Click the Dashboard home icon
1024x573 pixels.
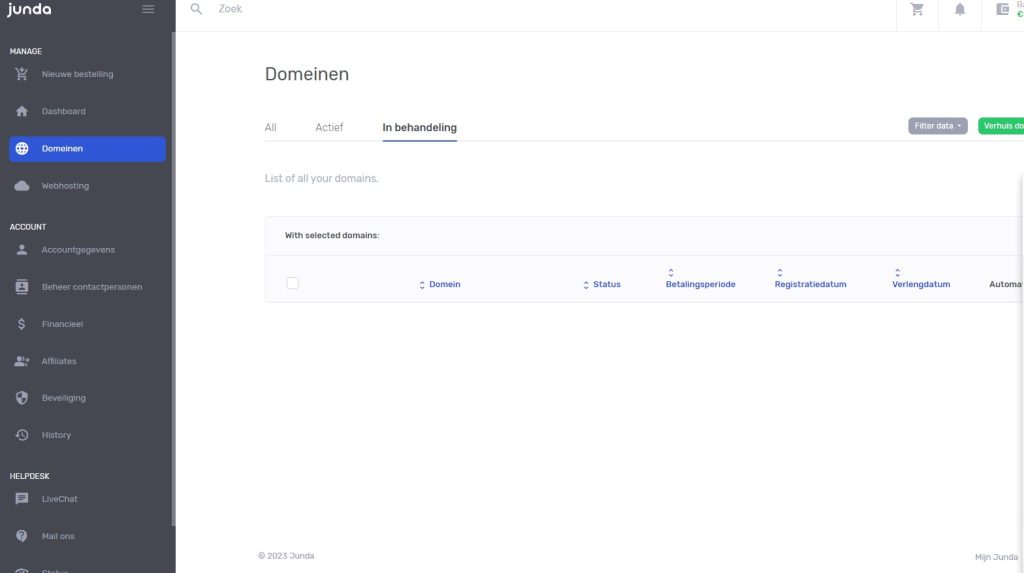point(22,111)
